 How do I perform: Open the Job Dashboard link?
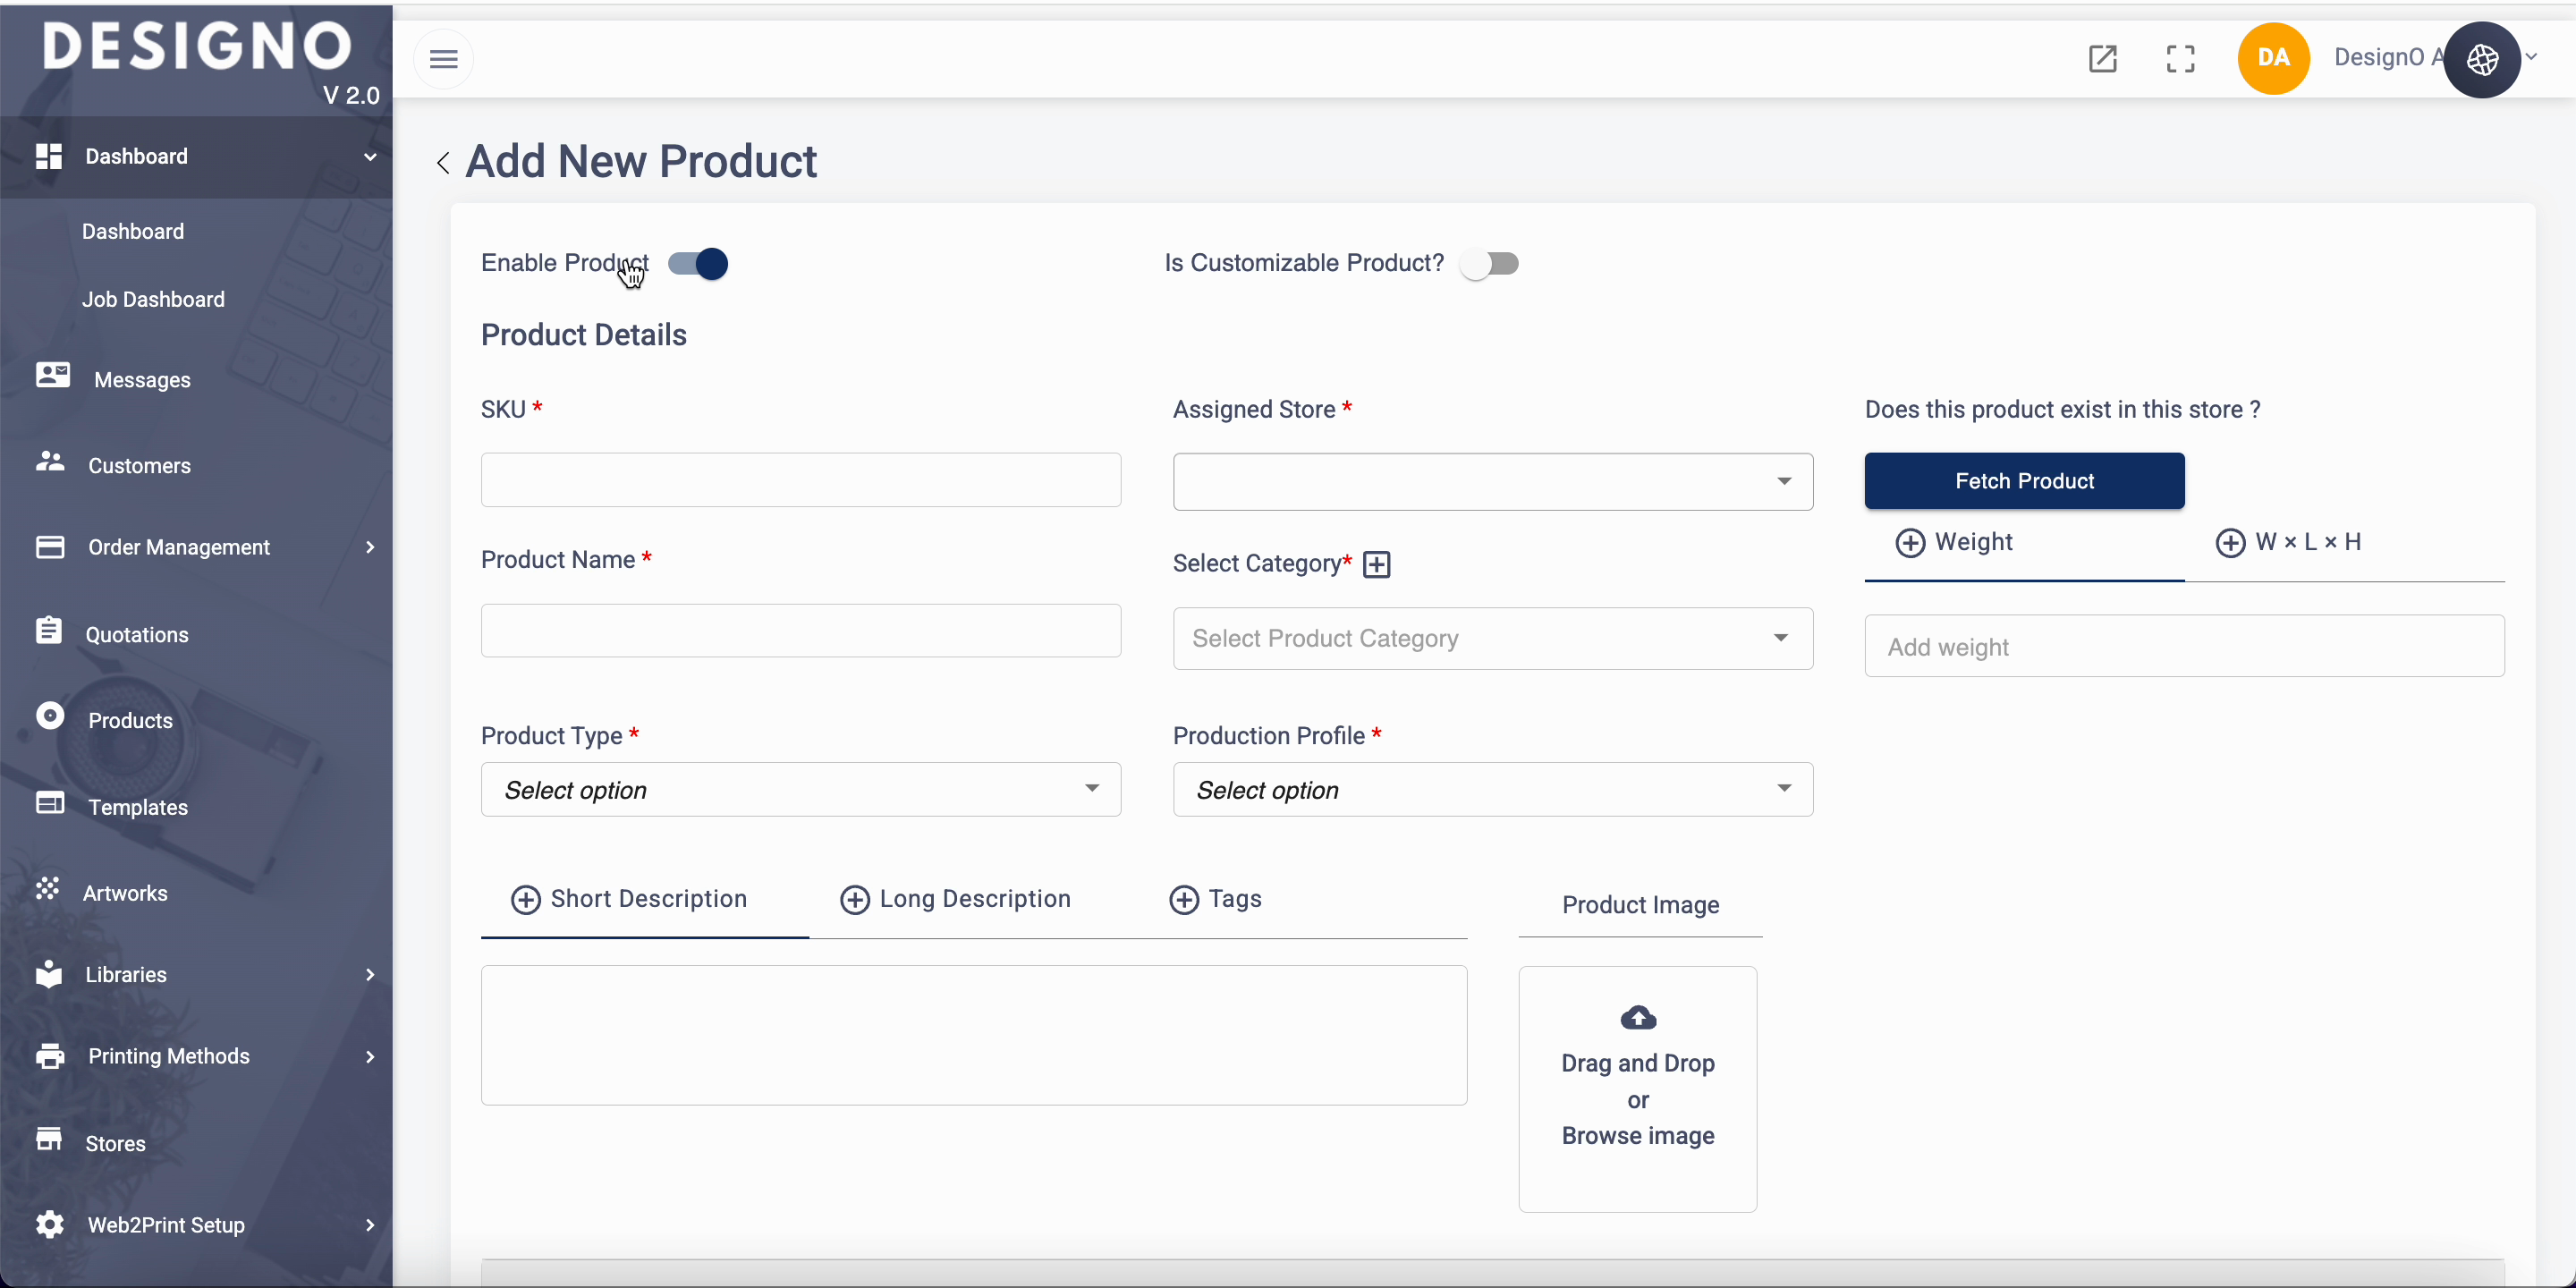click(153, 300)
